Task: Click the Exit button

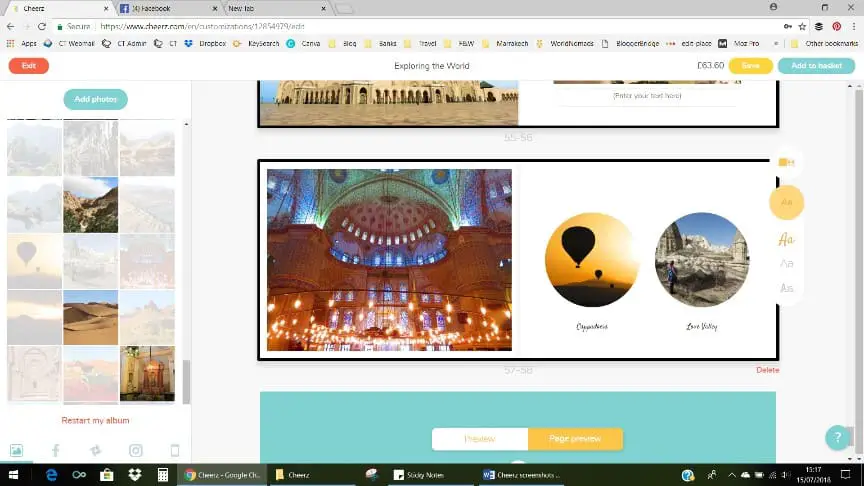Action: click(29, 66)
